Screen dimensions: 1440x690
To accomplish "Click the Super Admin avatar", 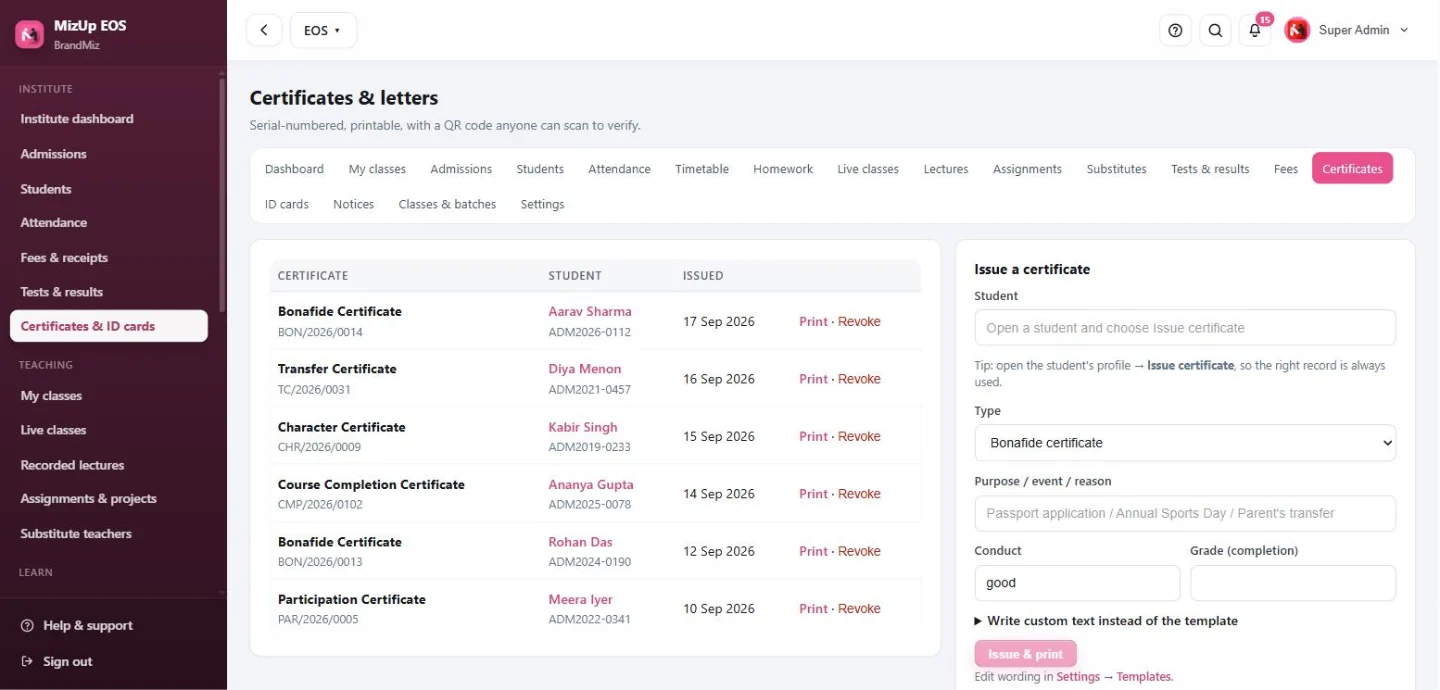I will point(1297,30).
